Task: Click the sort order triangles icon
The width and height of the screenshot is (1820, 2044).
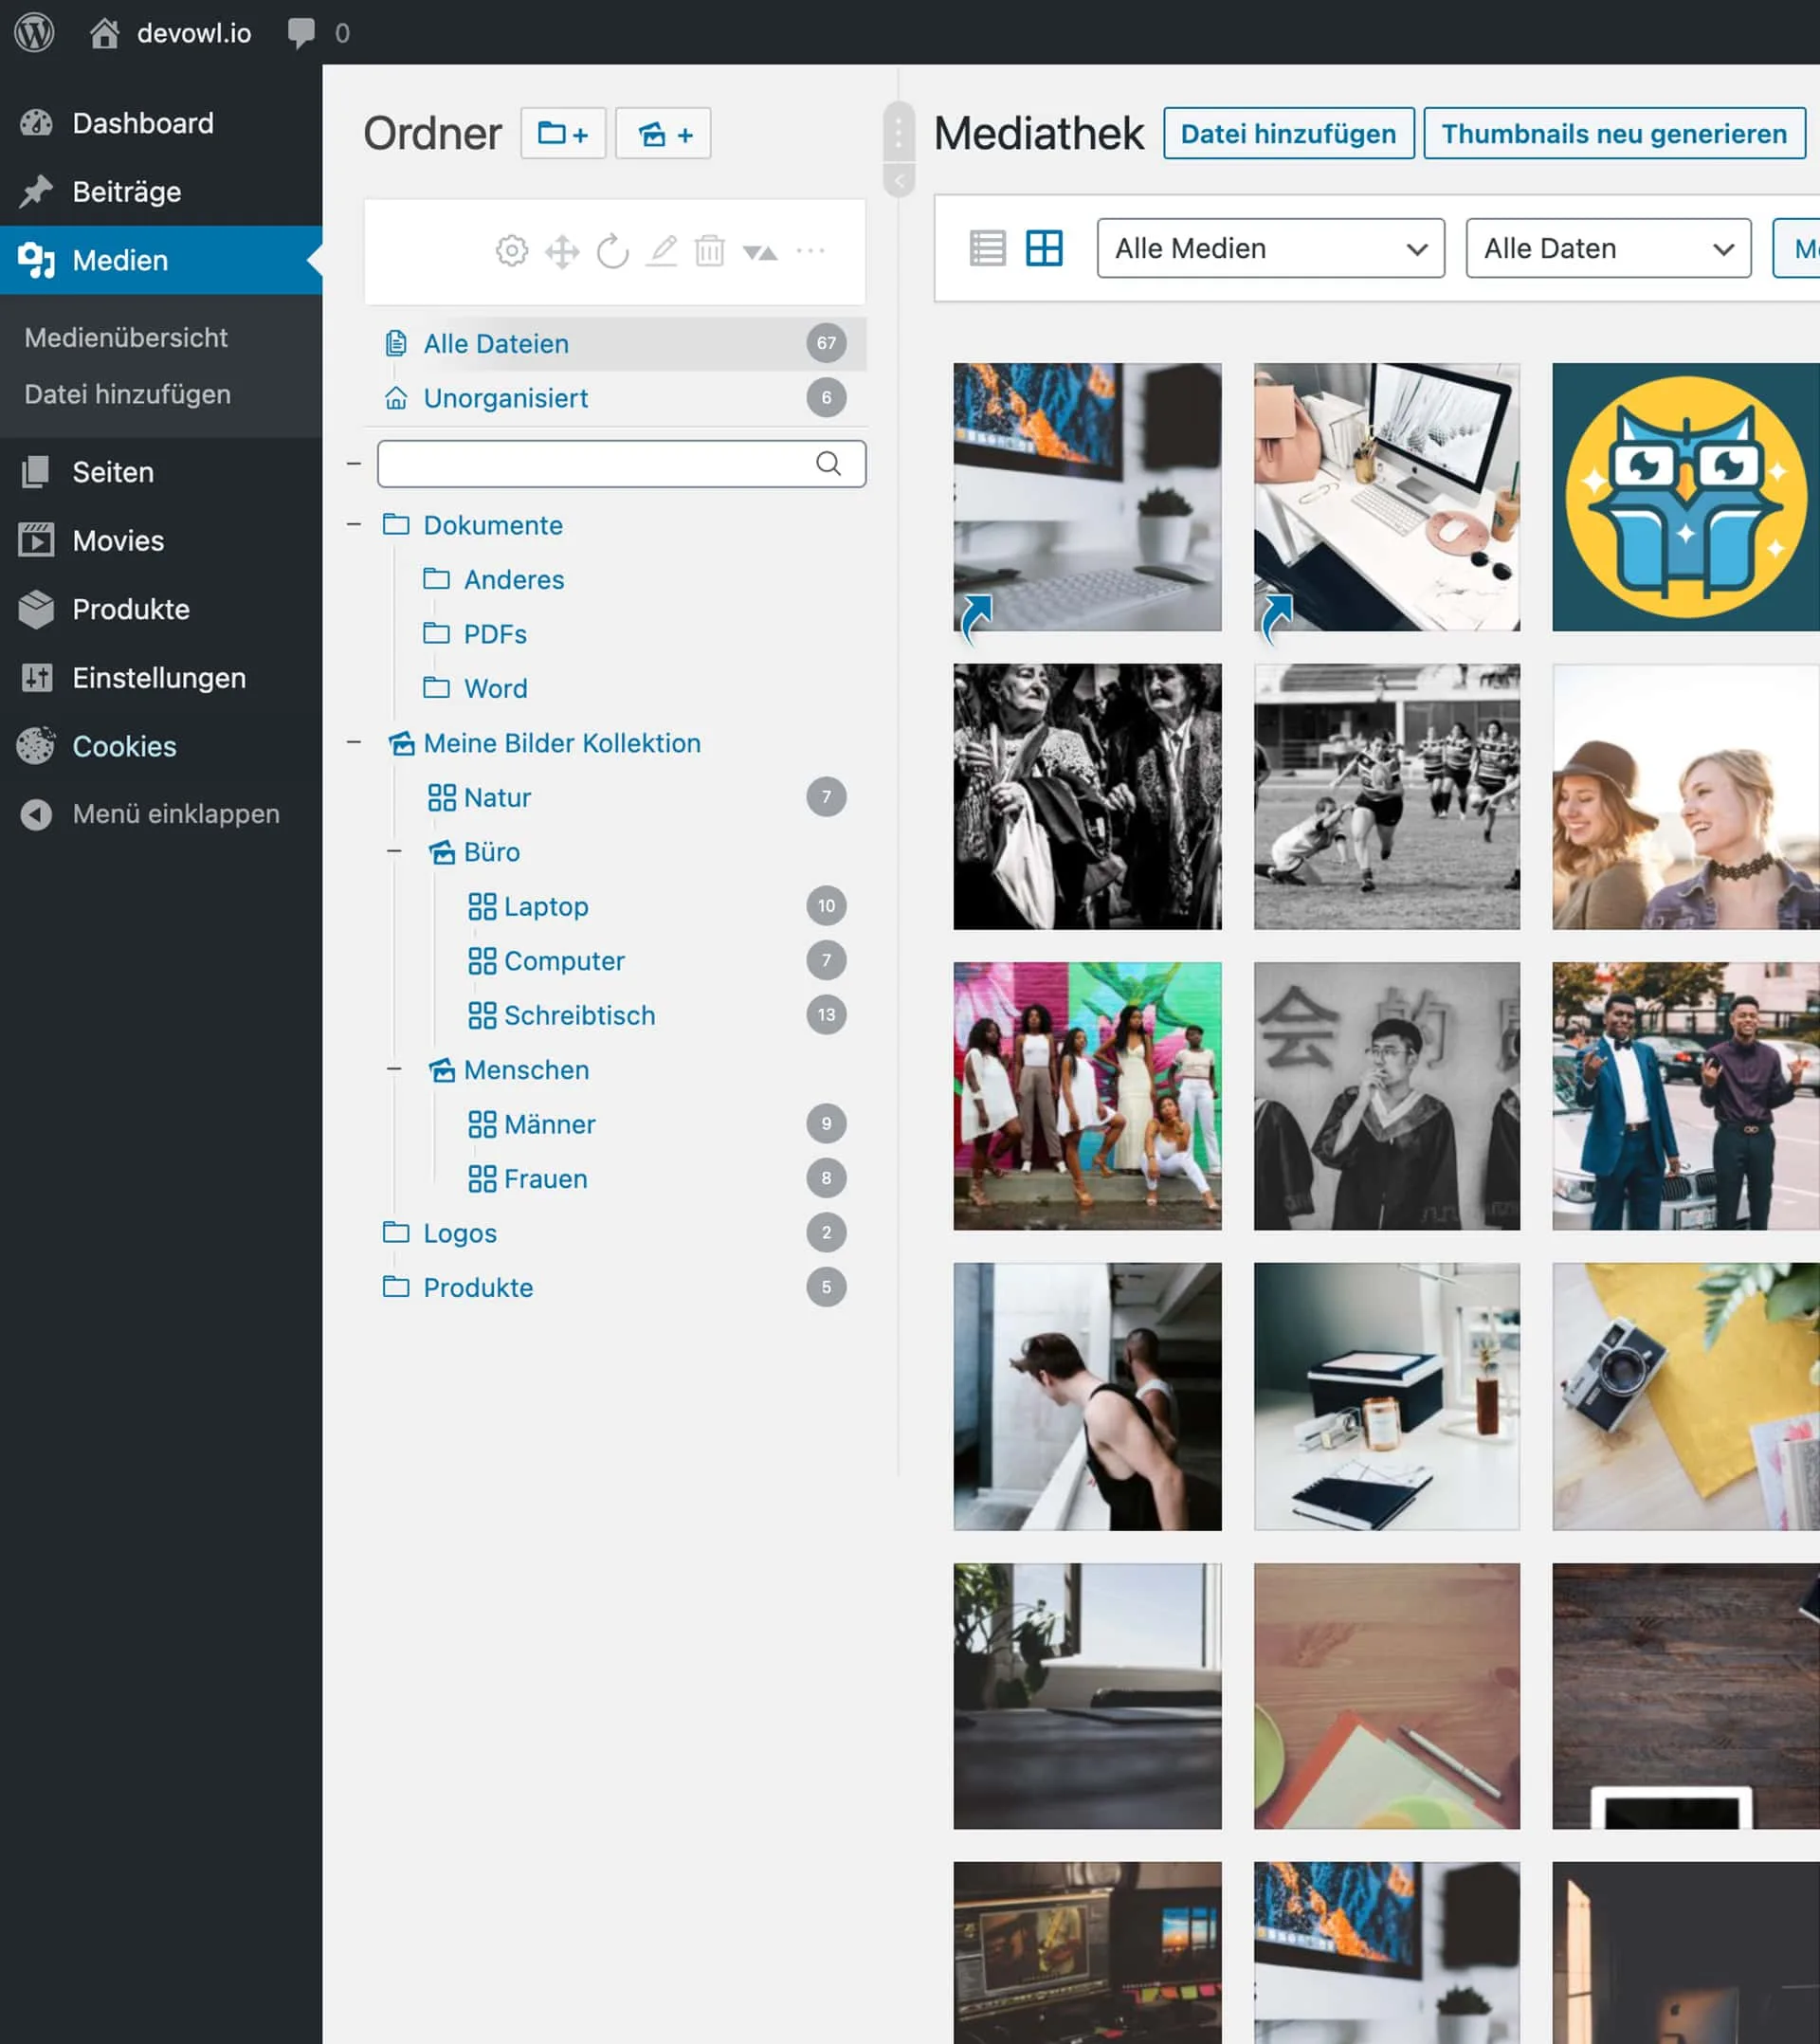Action: 760,252
